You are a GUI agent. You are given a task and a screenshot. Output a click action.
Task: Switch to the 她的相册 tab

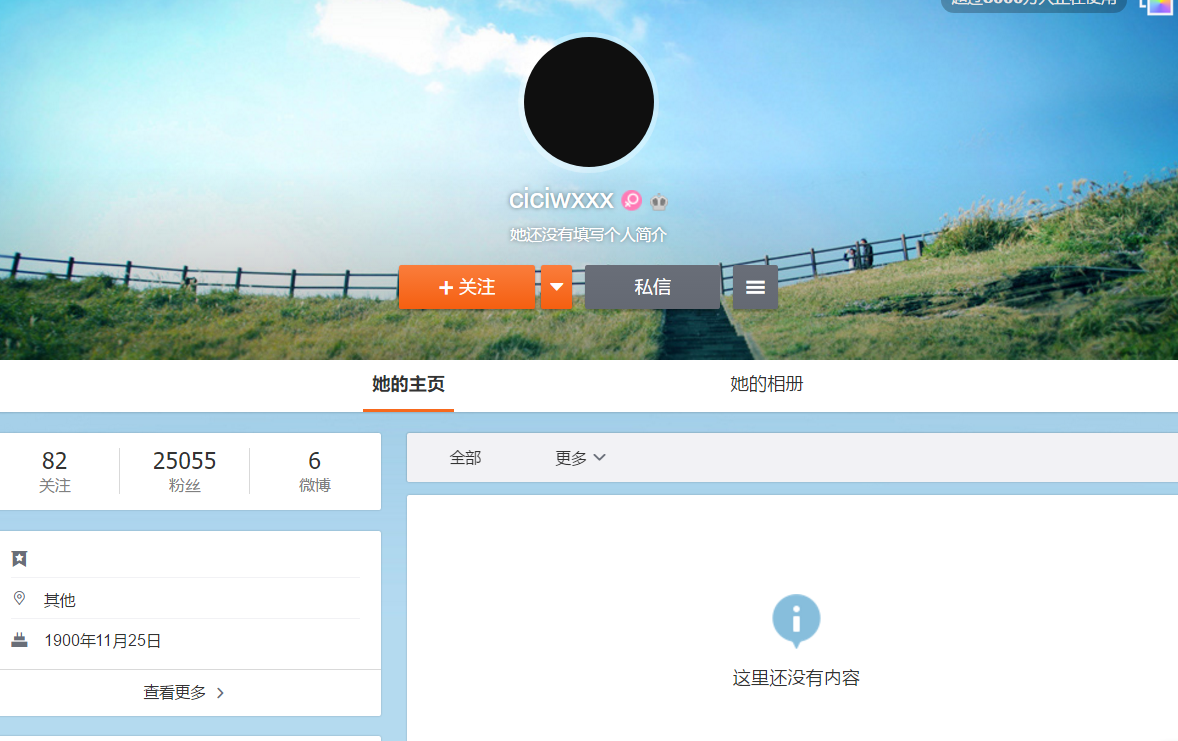tap(766, 384)
